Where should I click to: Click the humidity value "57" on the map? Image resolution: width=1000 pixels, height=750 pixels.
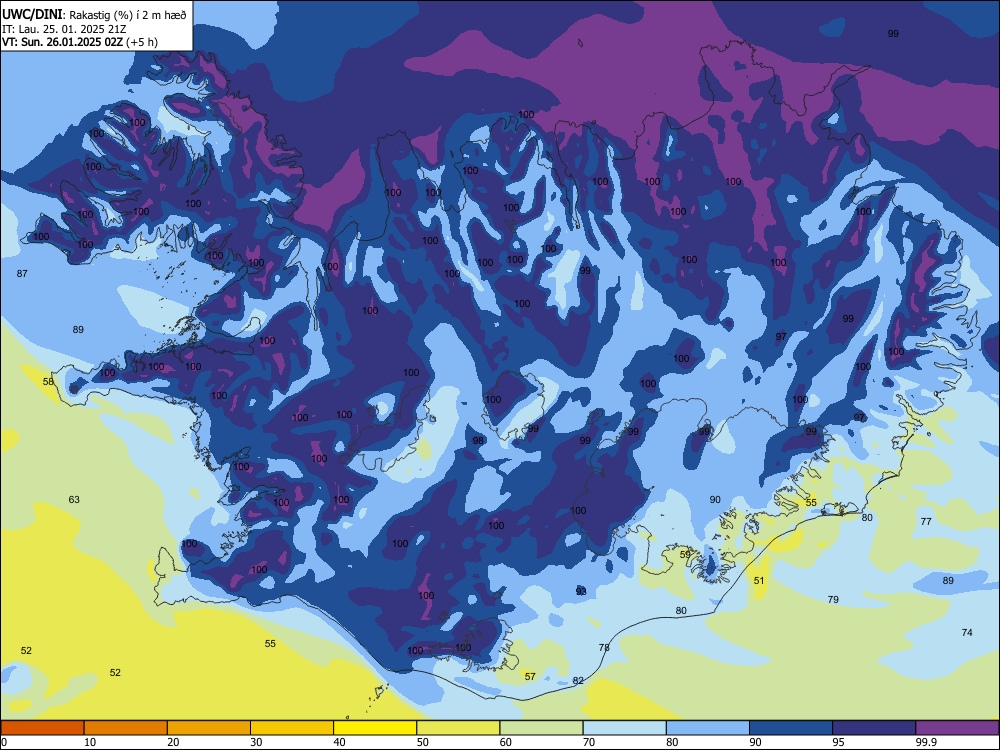point(530,676)
